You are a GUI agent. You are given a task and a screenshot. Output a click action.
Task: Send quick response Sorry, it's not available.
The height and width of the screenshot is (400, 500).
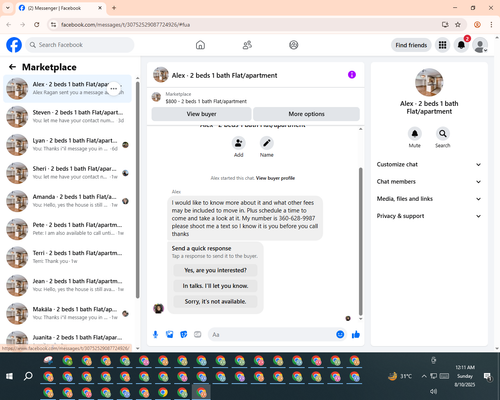coord(215,302)
